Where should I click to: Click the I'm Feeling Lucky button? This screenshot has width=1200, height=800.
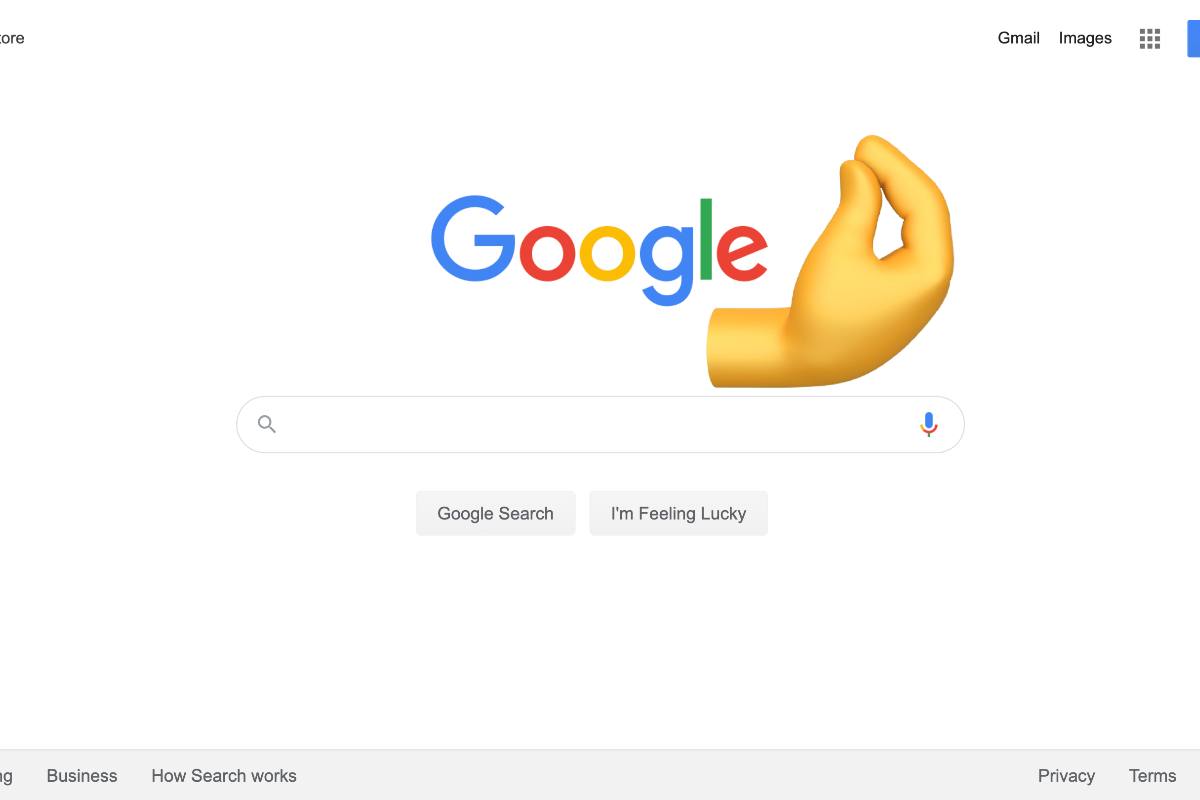point(679,513)
